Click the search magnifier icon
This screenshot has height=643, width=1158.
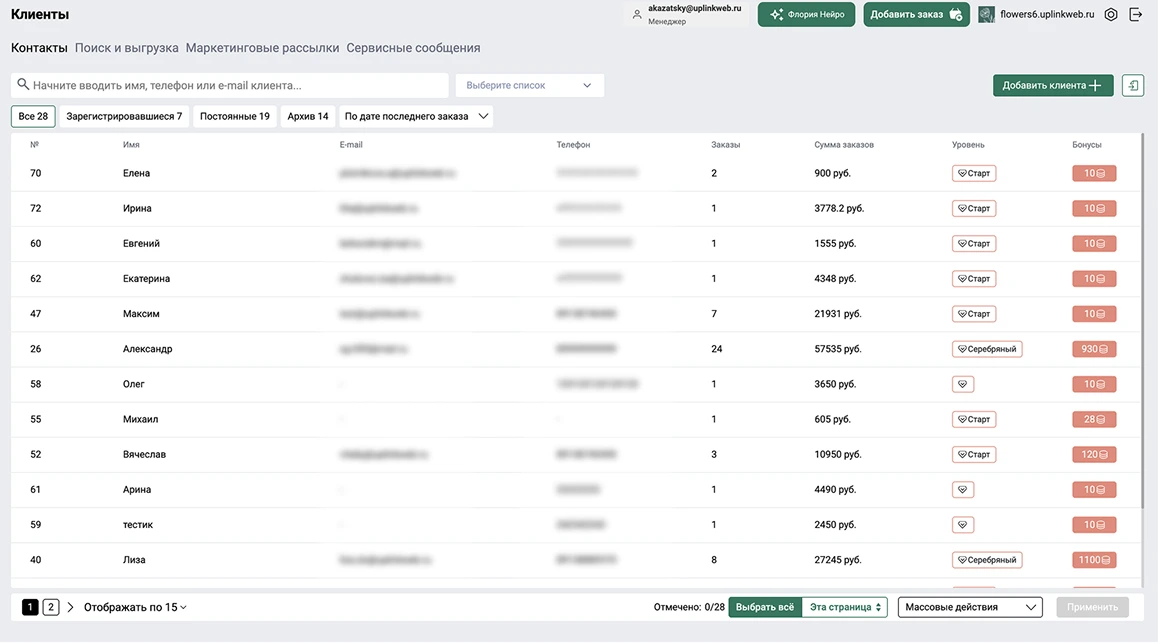[x=23, y=85]
